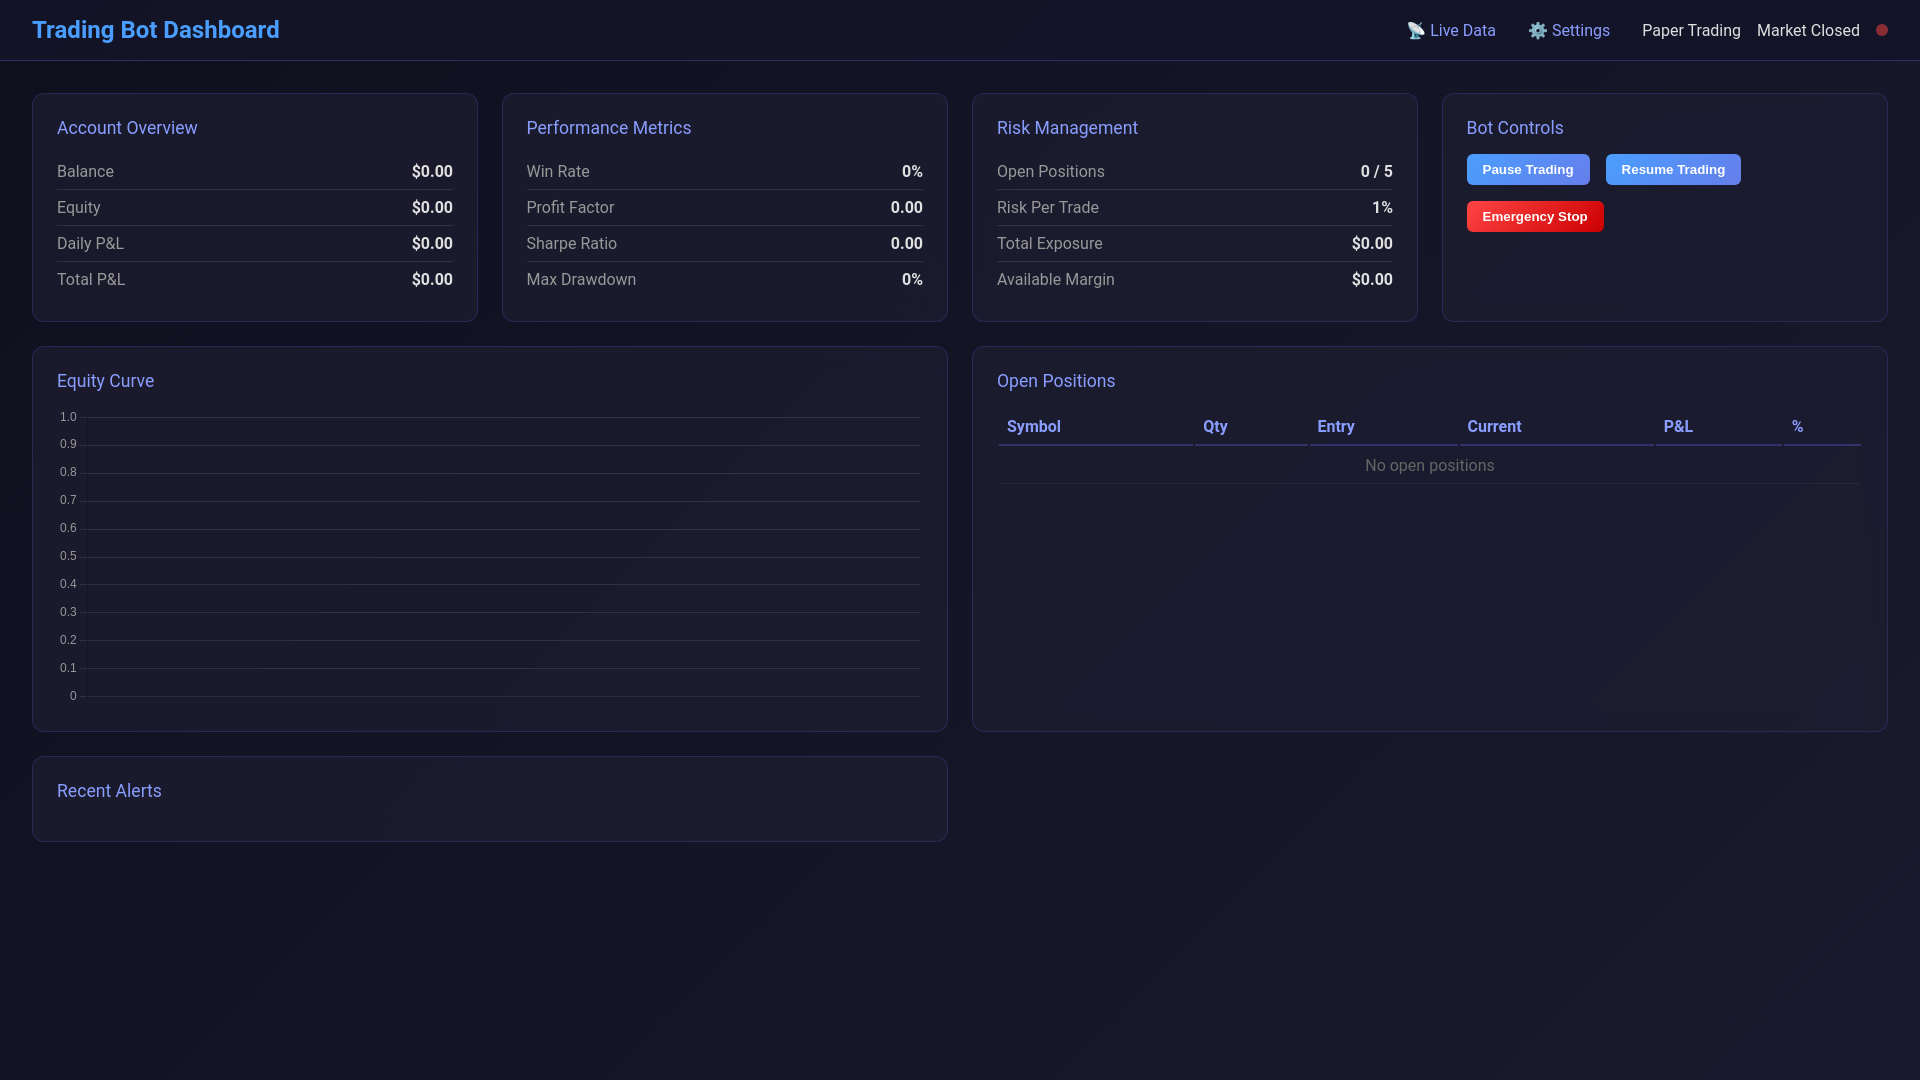This screenshot has width=1920, height=1080.
Task: Click the Balance row label
Action: (x=85, y=172)
